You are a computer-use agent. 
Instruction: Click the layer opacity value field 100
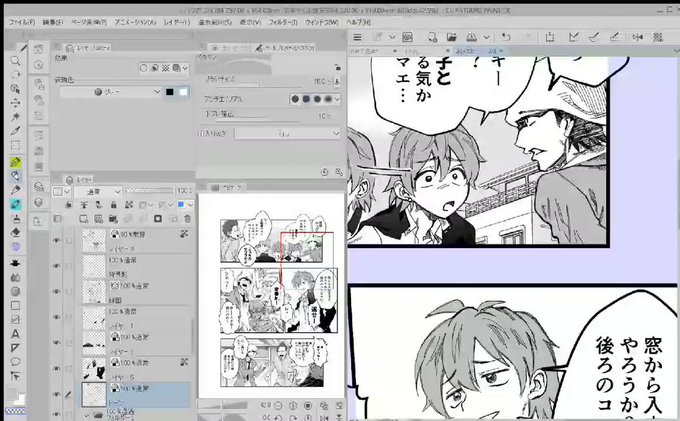pos(184,191)
